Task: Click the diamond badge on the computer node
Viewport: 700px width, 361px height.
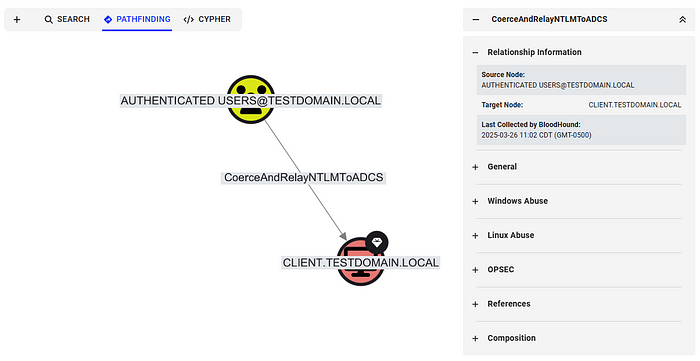Action: click(377, 243)
